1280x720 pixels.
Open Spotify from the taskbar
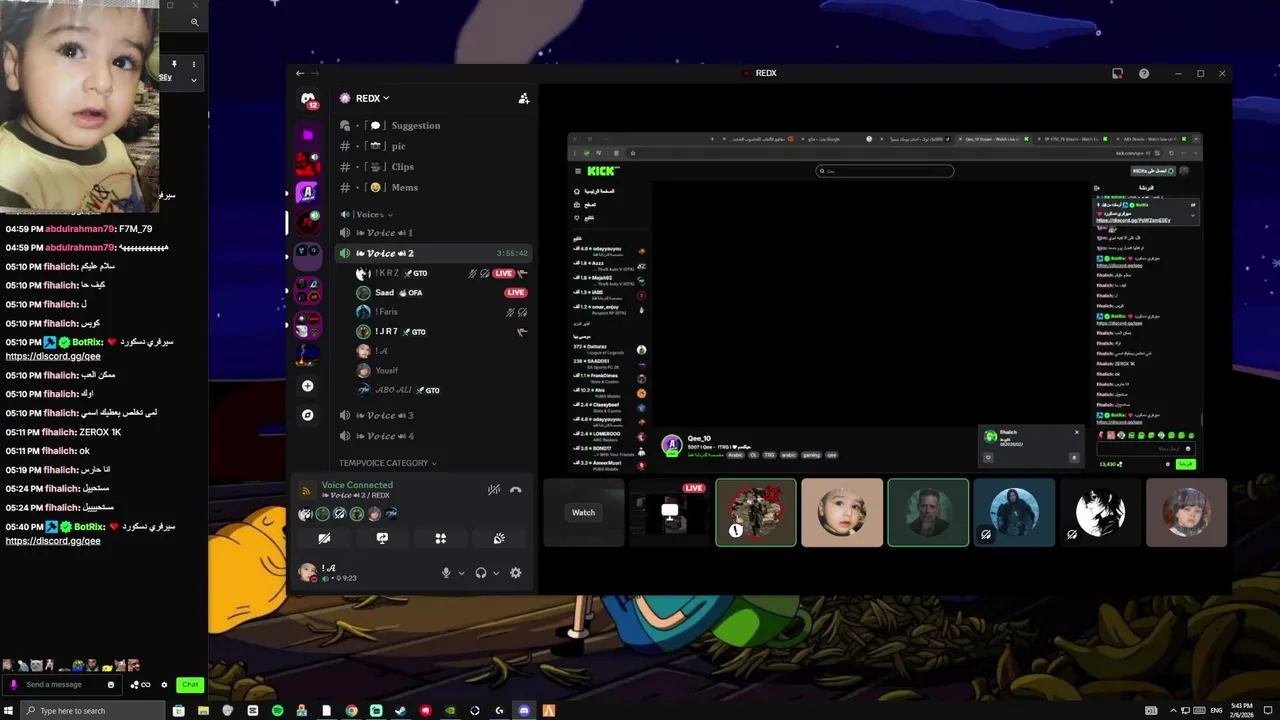click(x=277, y=711)
